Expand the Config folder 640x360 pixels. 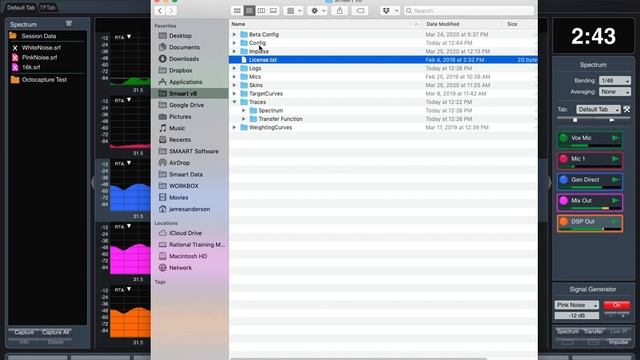click(234, 43)
